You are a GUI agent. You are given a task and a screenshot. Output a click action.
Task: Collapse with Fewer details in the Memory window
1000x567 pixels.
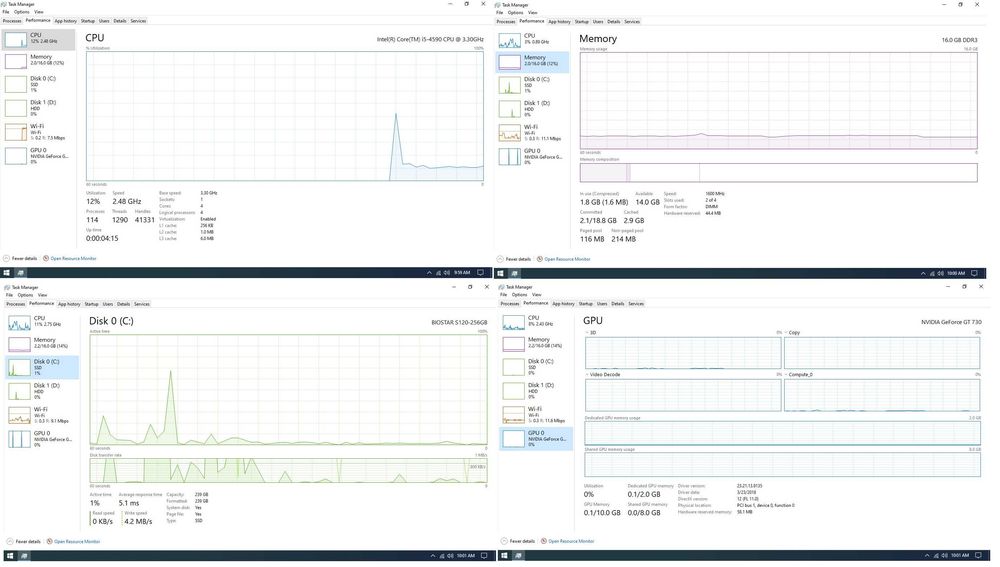514,259
